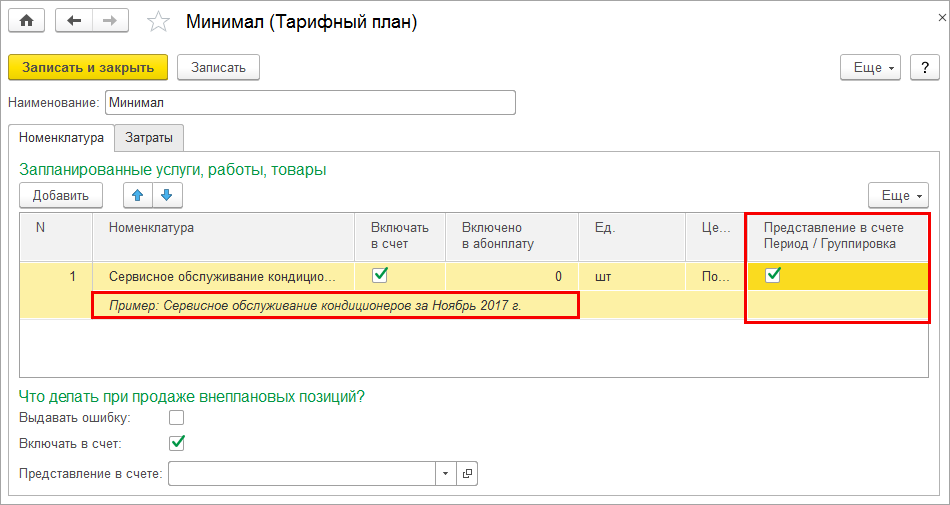The image size is (950, 505).
Task: Move row up with blue arrow
Action: (138, 195)
